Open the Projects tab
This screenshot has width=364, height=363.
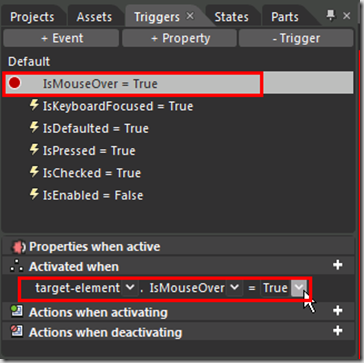32,17
